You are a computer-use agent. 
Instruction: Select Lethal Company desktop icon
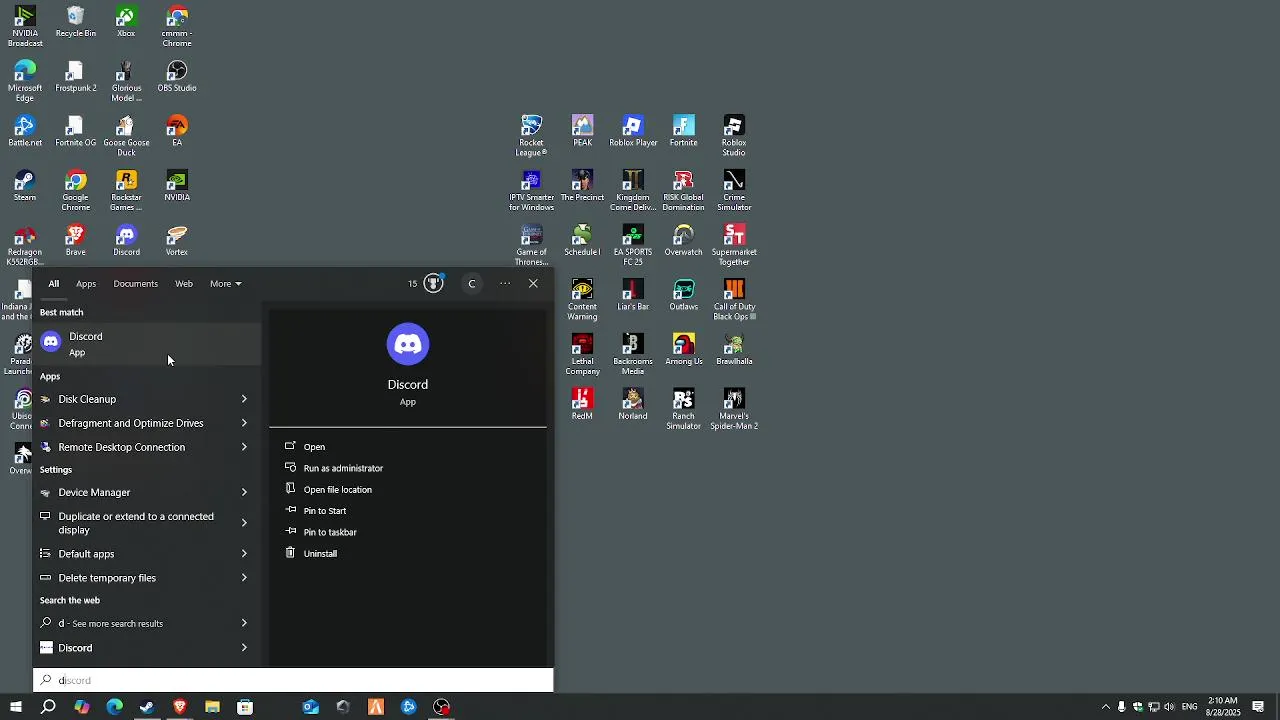point(582,355)
